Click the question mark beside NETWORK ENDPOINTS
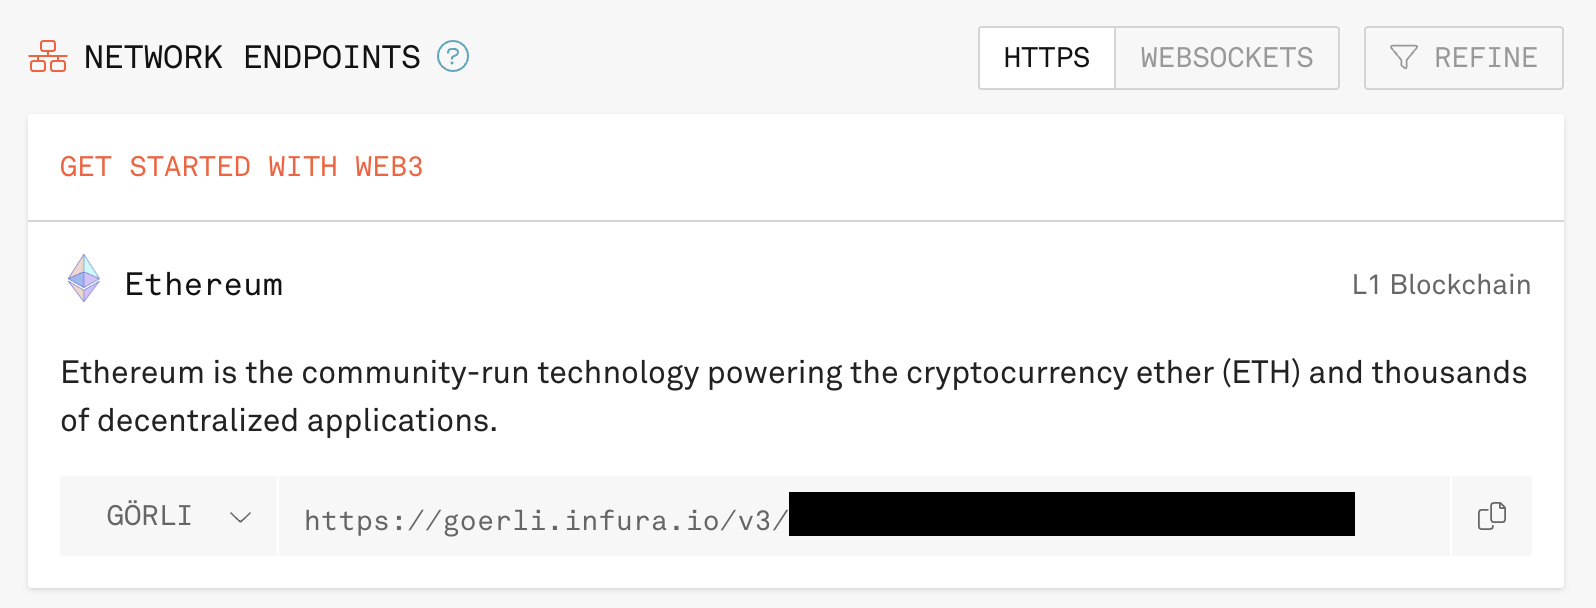This screenshot has width=1596, height=608. pos(454,58)
